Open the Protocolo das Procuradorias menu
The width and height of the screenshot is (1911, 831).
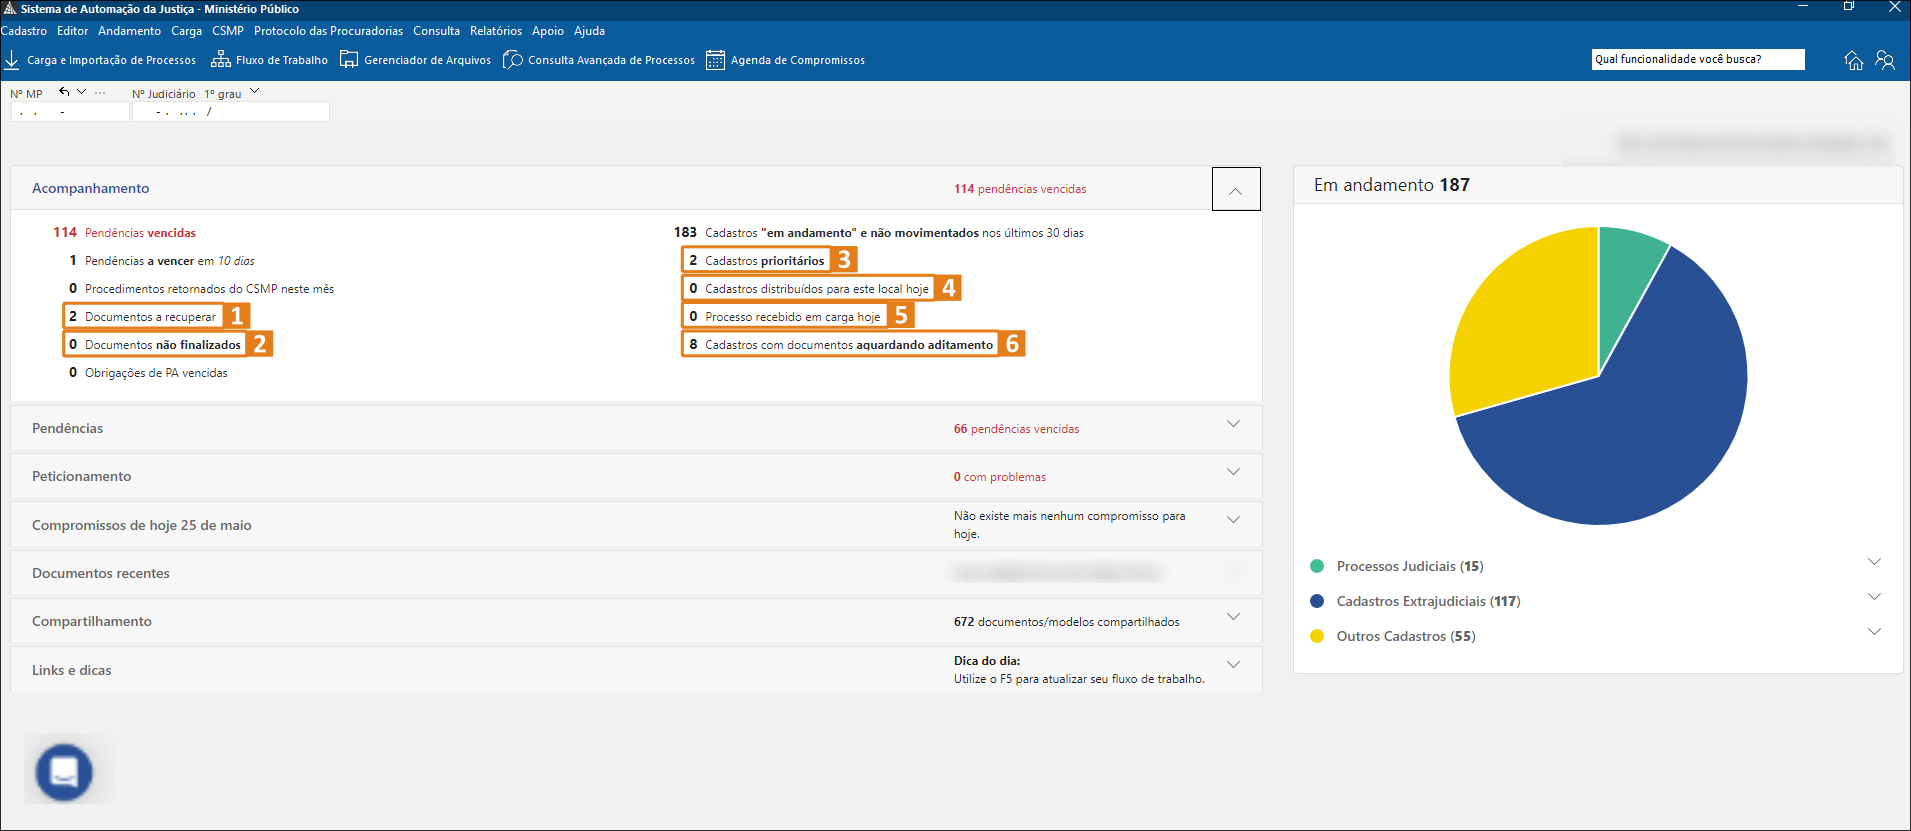click(x=328, y=31)
